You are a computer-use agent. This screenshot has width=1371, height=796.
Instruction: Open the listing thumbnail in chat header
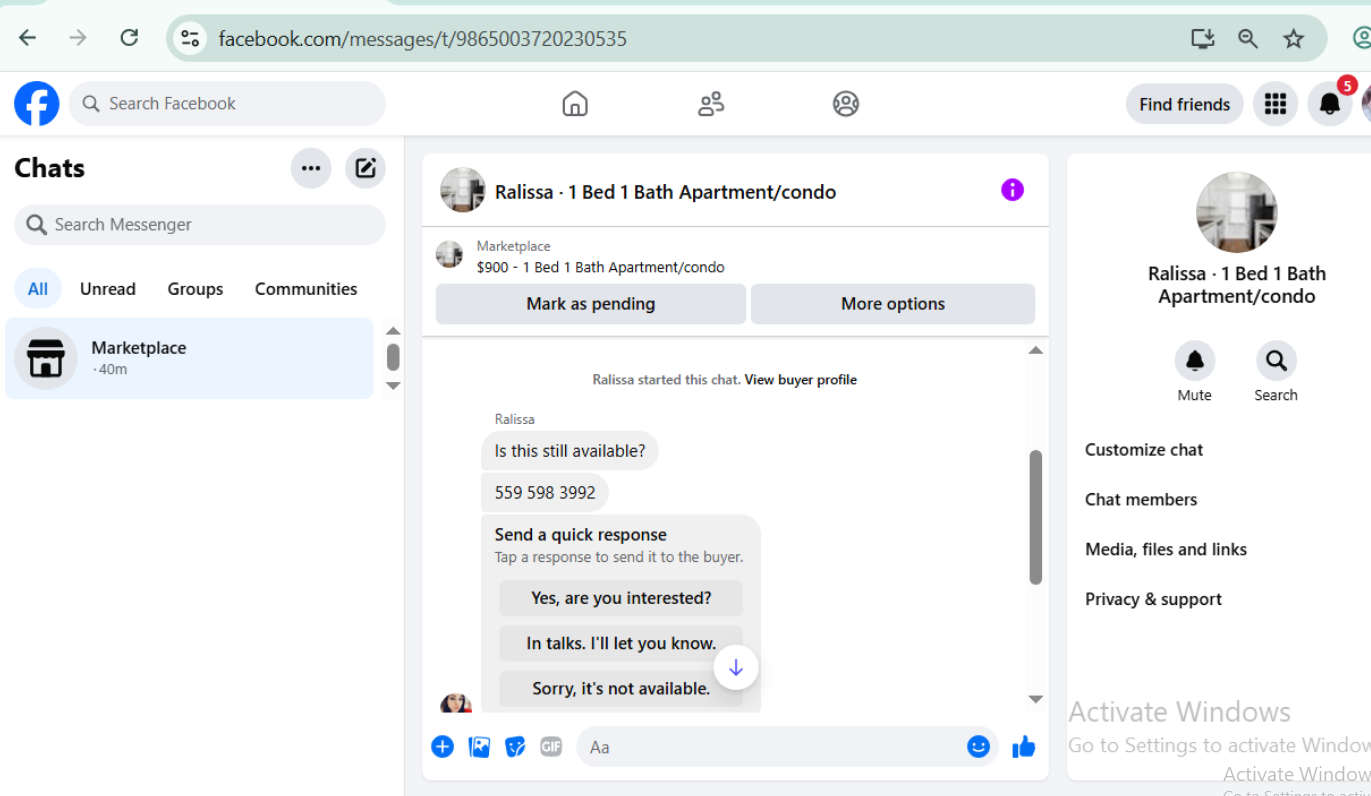tap(463, 190)
